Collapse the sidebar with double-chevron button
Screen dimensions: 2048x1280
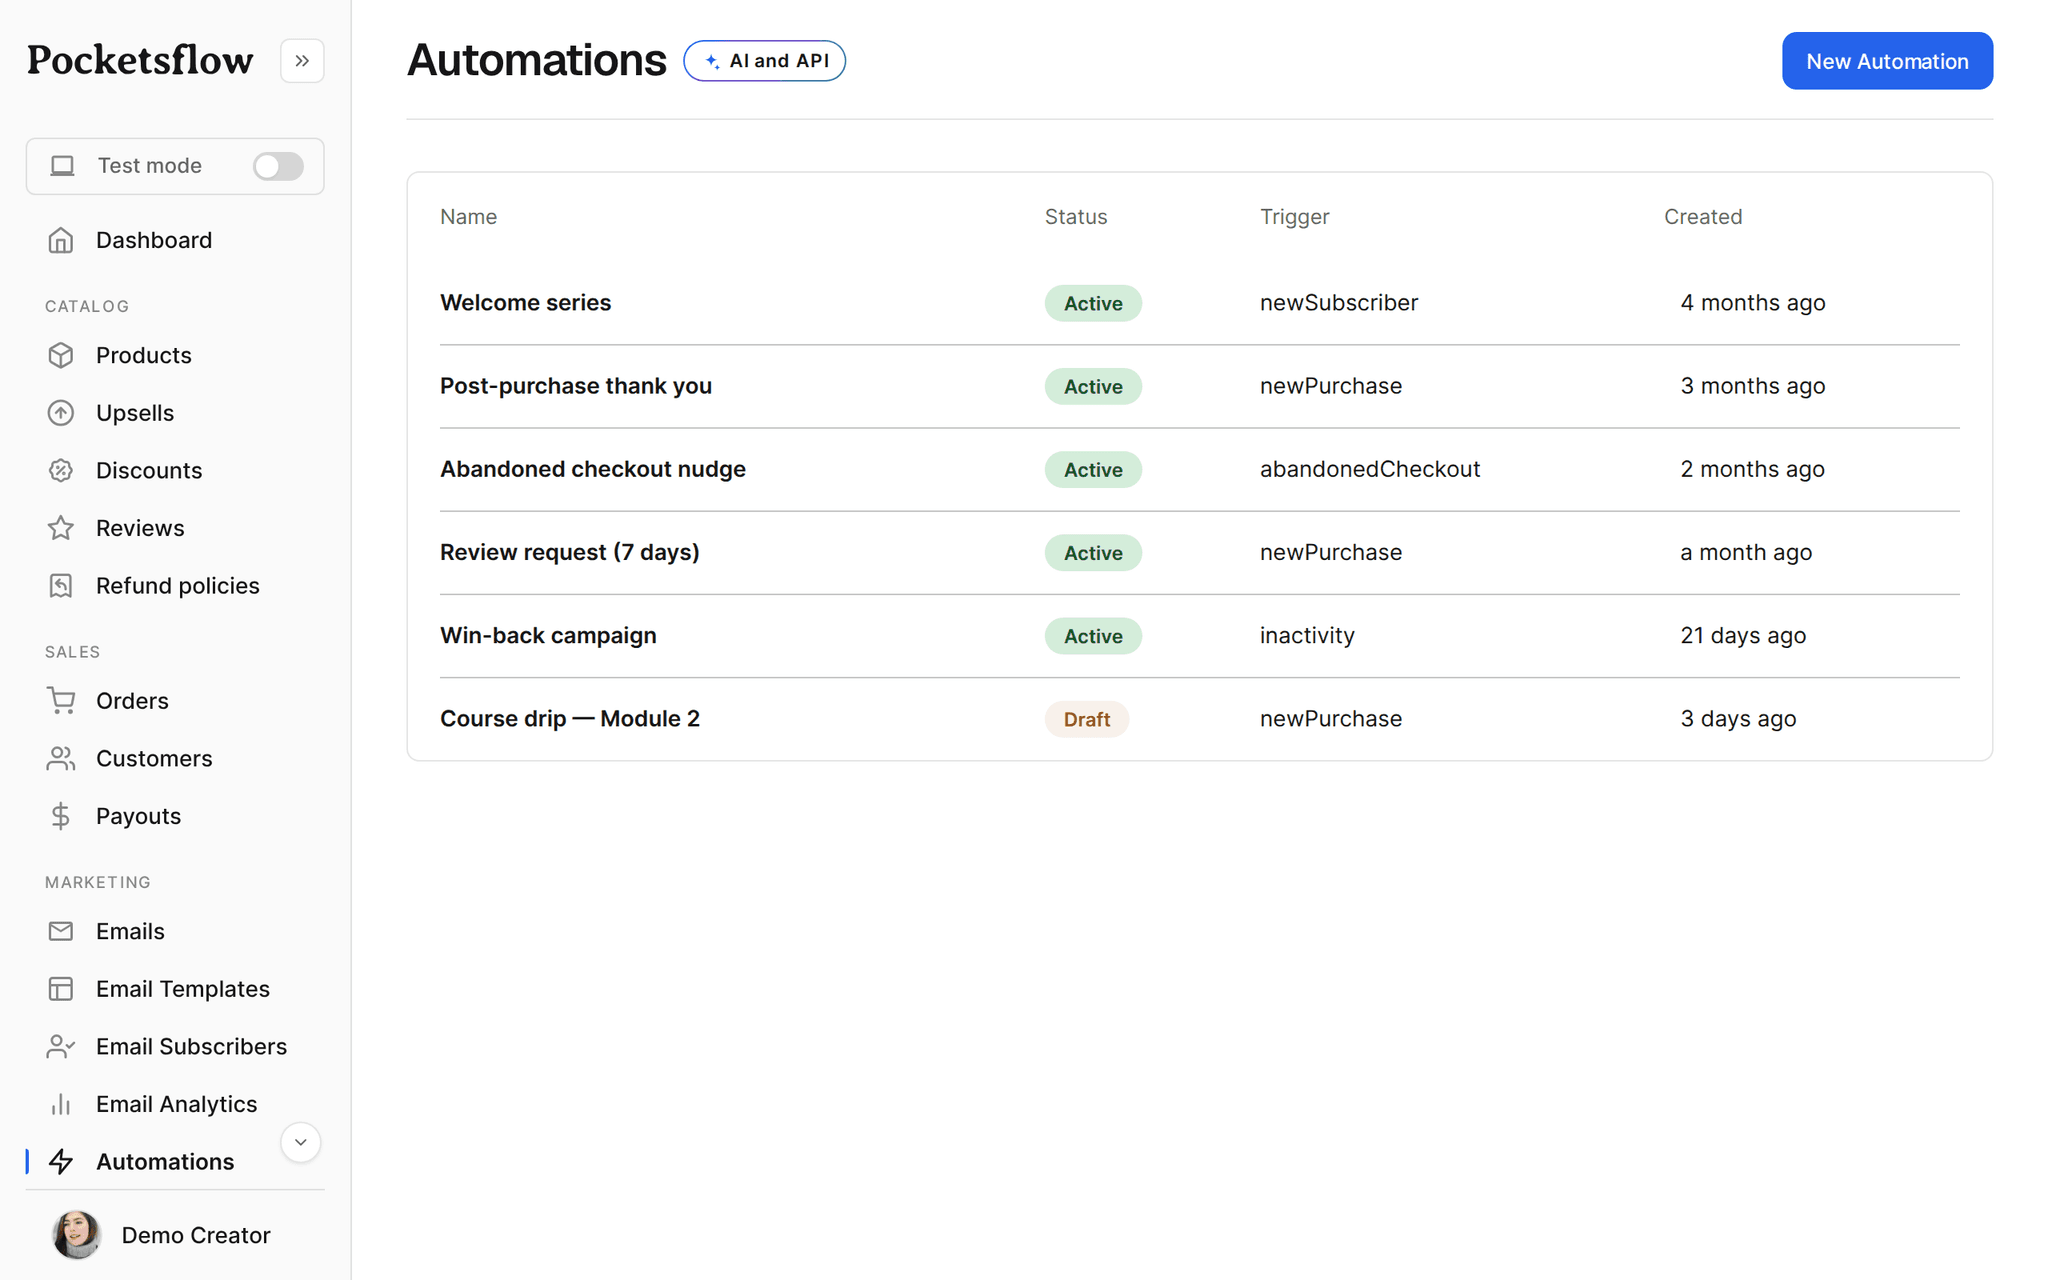(x=302, y=61)
